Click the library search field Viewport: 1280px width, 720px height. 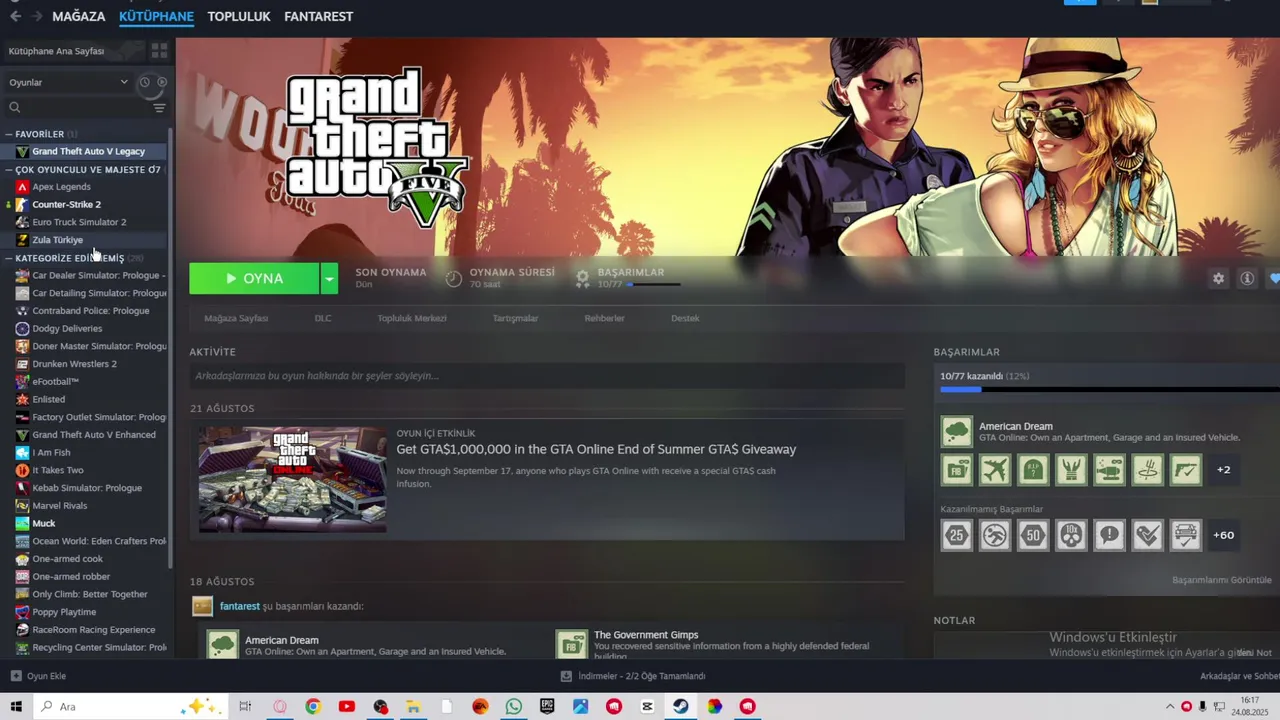click(x=76, y=107)
